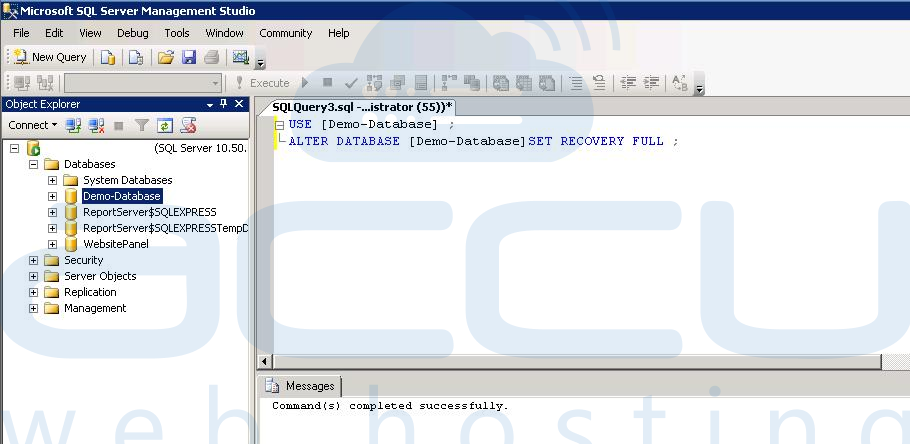
Task: Click the Open File folder icon
Action: tap(165, 57)
